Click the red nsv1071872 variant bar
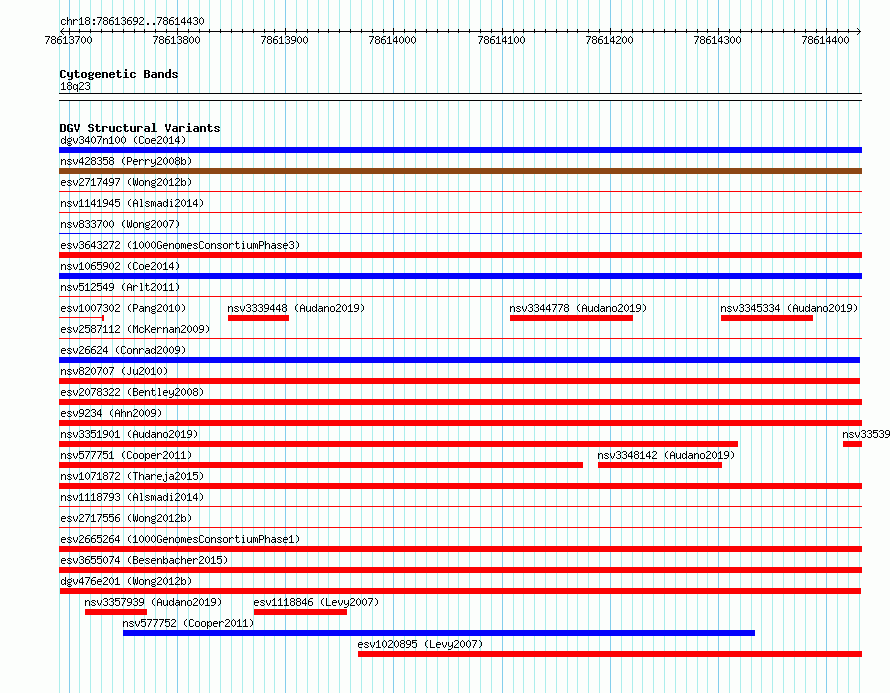The image size is (890, 693). coord(460,486)
